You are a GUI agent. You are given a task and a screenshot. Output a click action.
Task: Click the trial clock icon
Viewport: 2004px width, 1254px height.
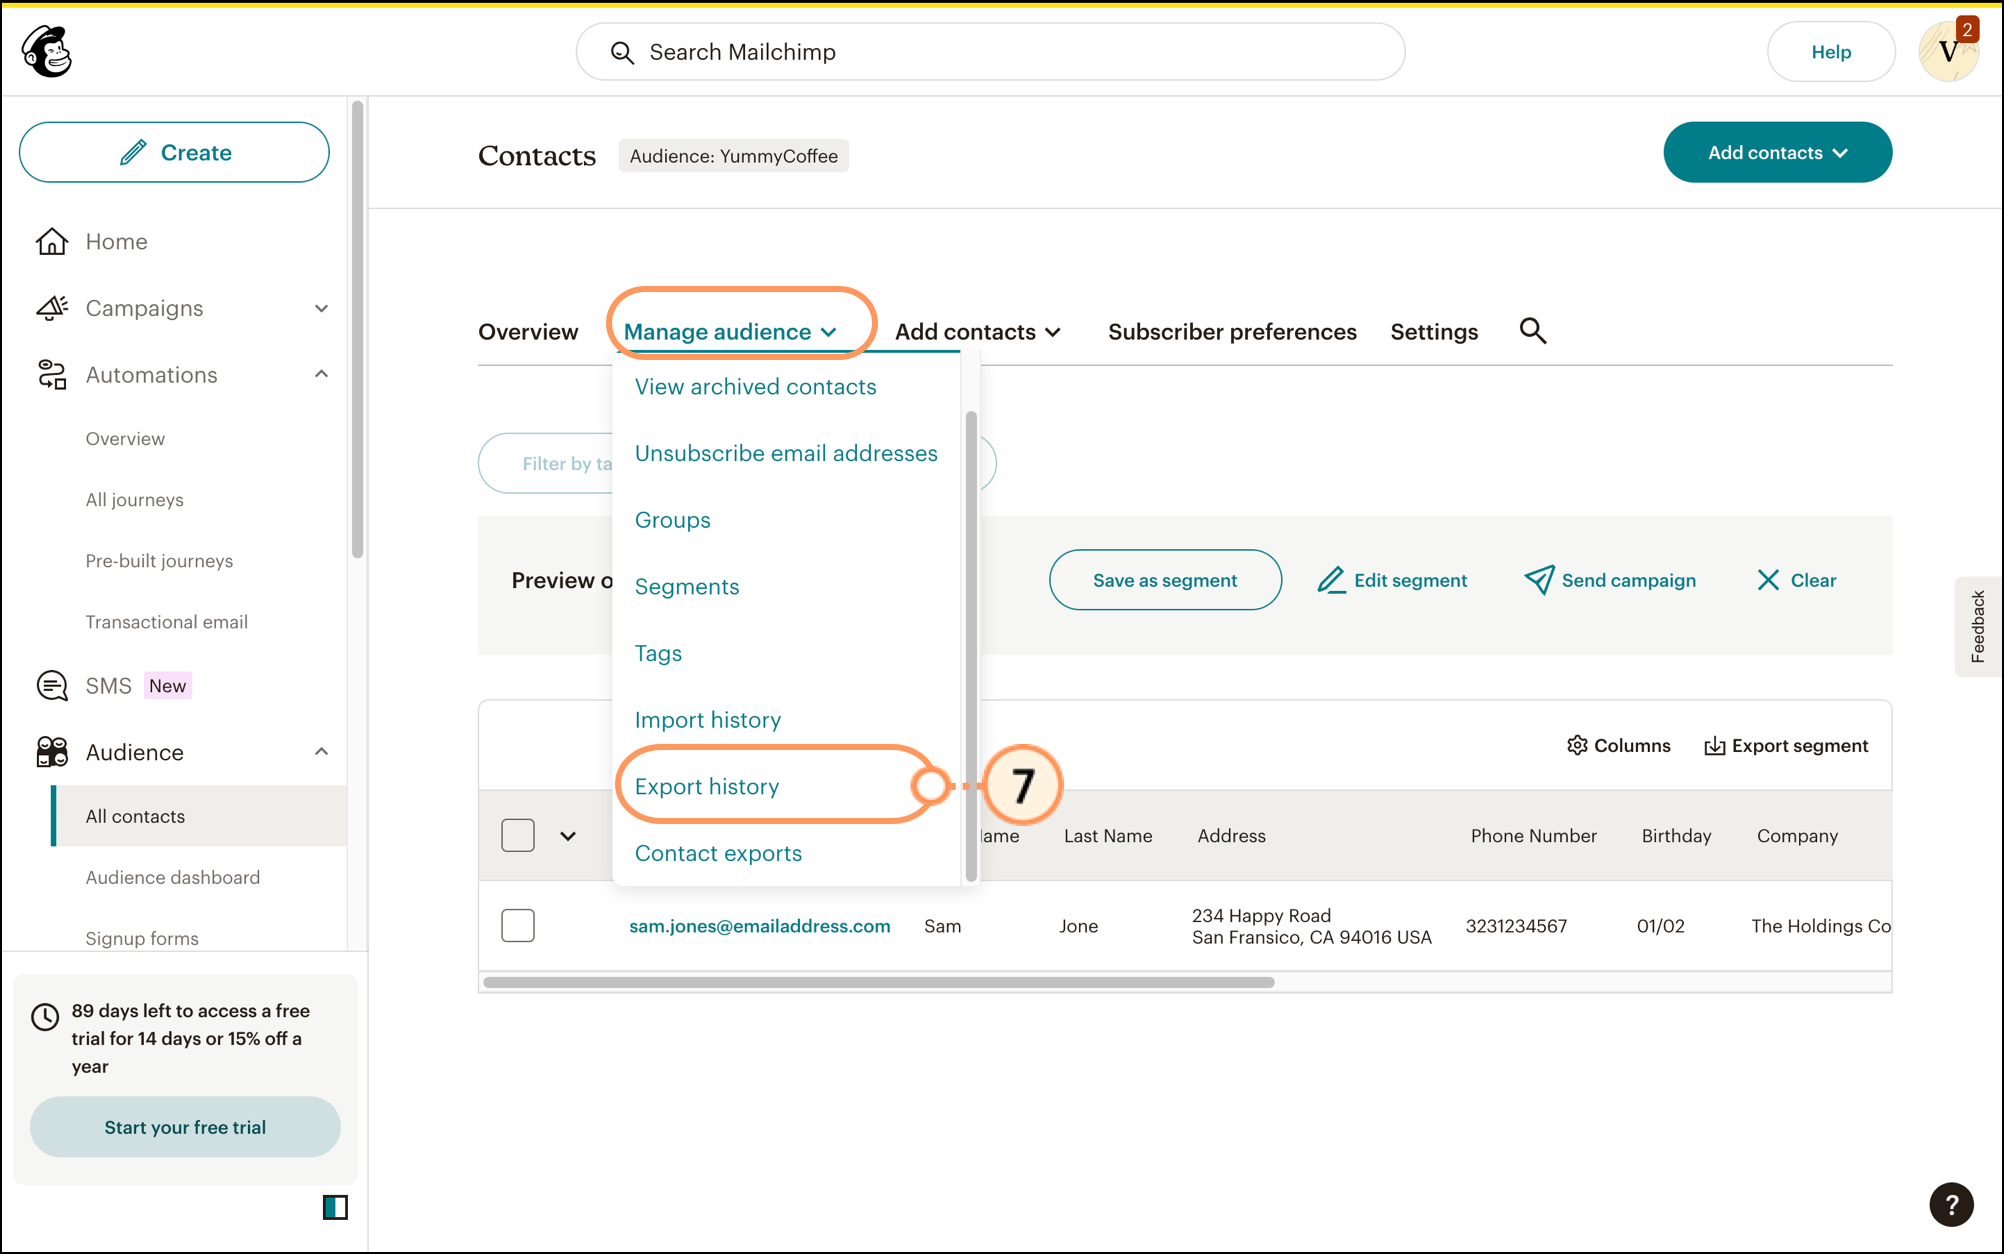pos(45,1017)
